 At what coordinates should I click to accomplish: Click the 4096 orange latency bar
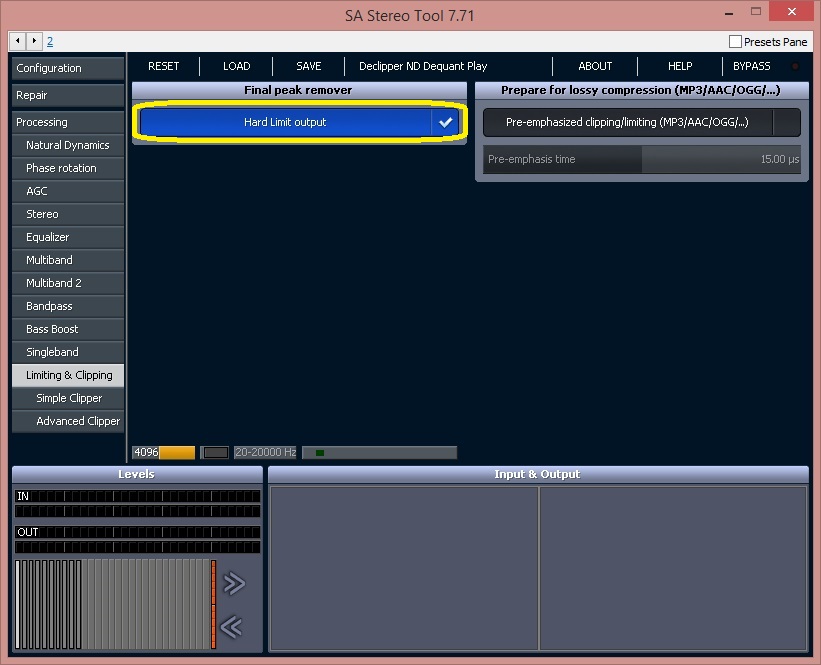tap(164, 452)
